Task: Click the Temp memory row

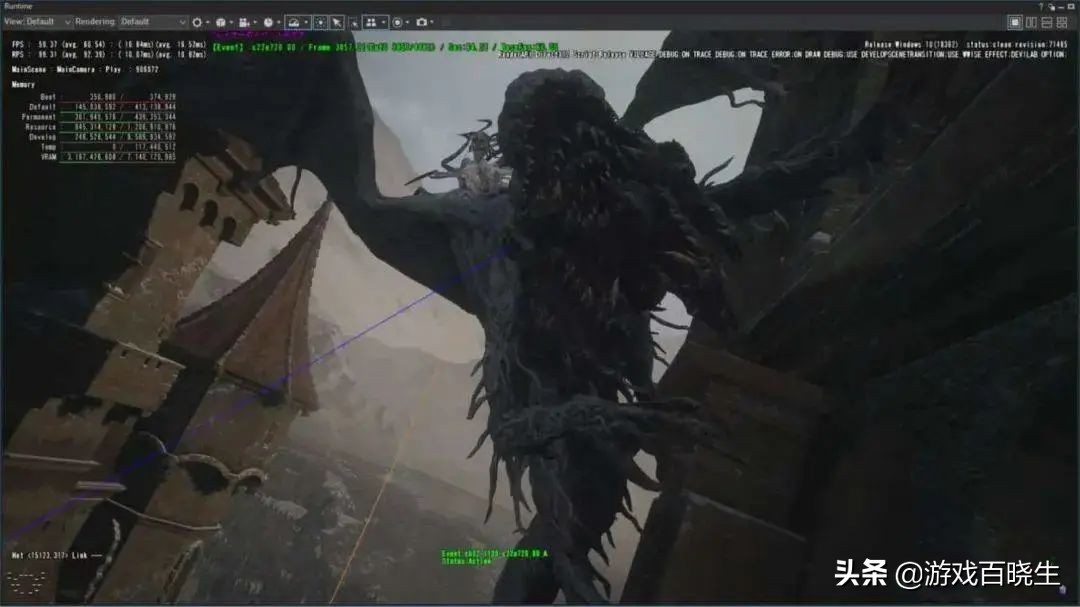Action: (x=109, y=147)
